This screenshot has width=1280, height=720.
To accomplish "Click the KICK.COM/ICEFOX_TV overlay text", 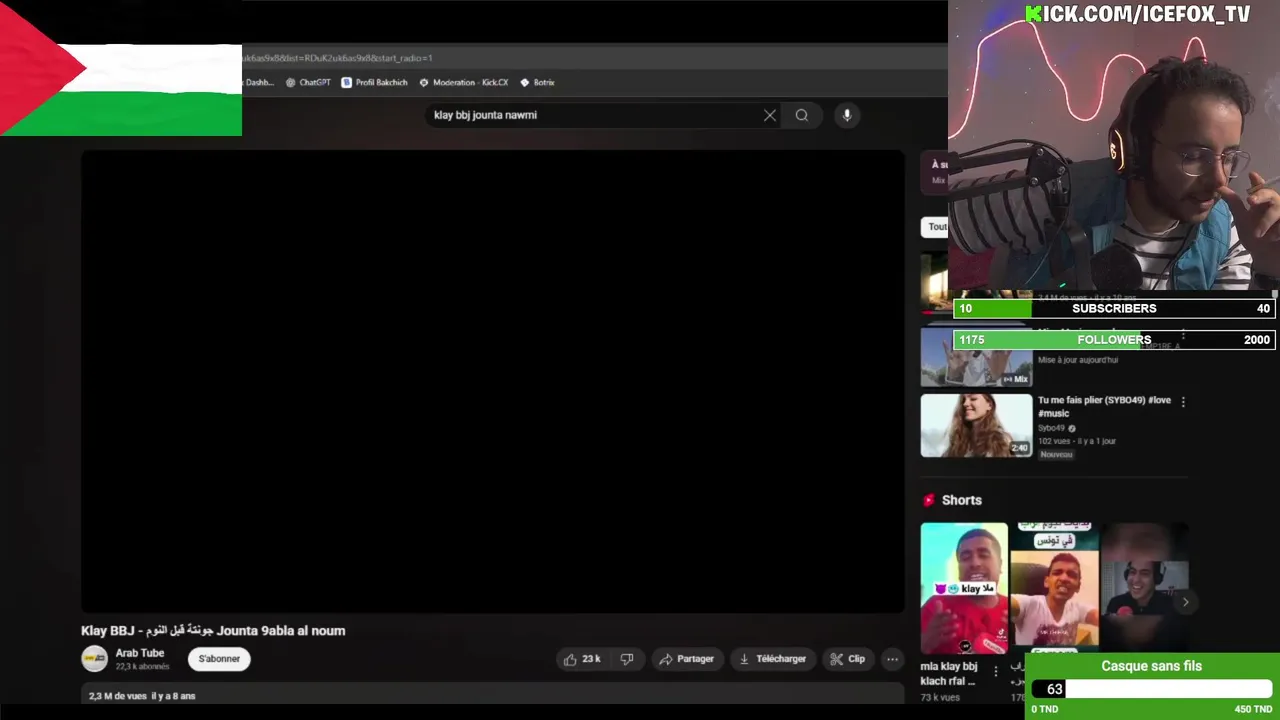I will point(1138,14).
